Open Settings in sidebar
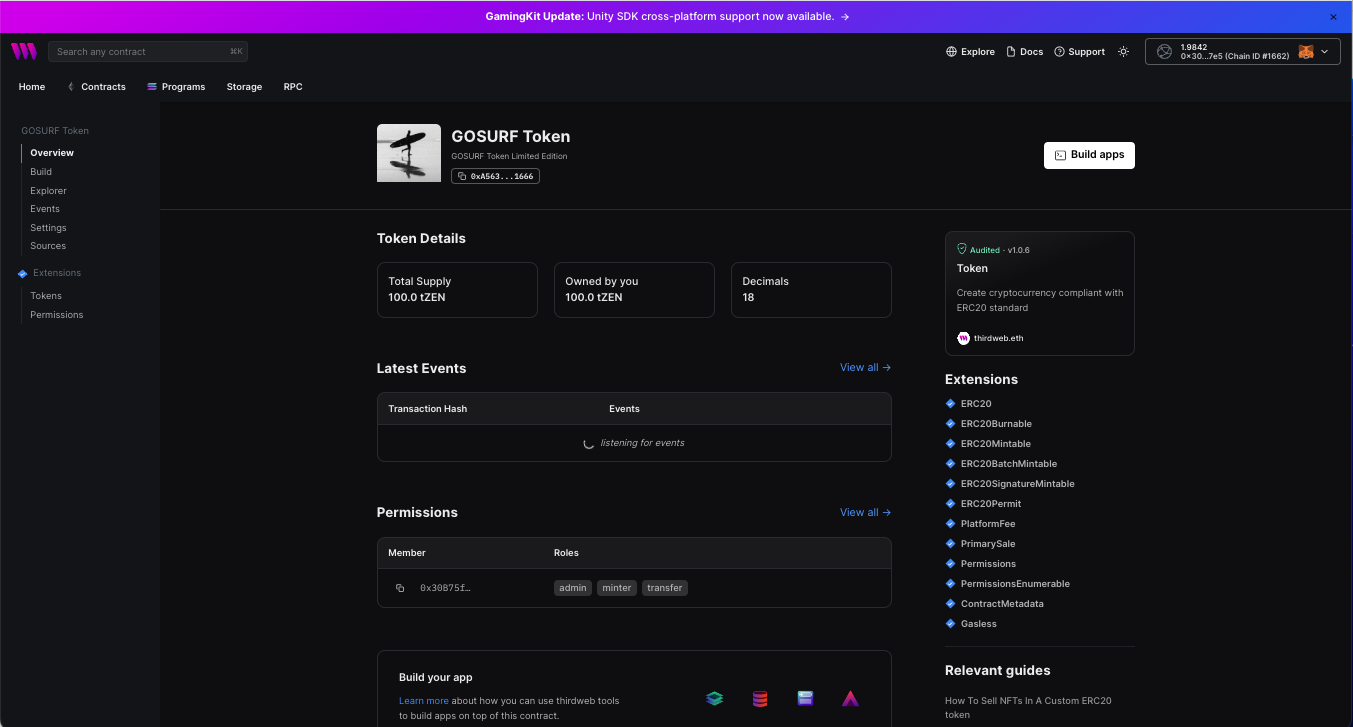Viewport: 1353px width, 727px height. 48,228
